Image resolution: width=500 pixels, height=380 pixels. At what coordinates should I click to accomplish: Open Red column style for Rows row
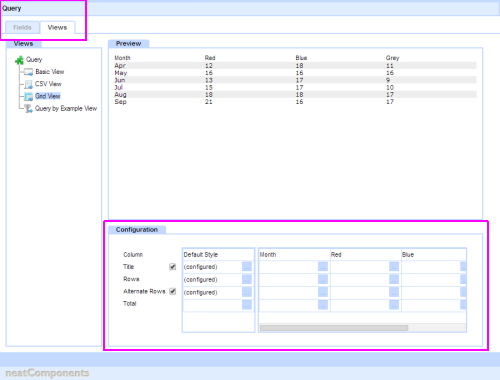[394, 279]
